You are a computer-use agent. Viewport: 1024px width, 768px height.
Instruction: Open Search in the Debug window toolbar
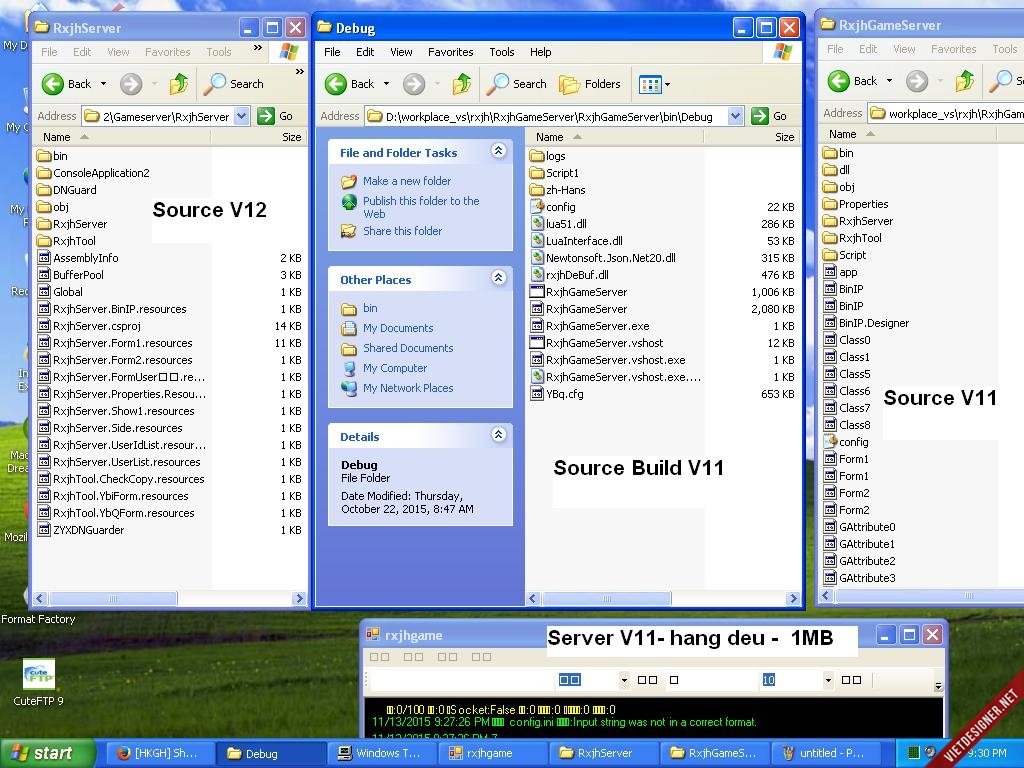pyautogui.click(x=517, y=84)
